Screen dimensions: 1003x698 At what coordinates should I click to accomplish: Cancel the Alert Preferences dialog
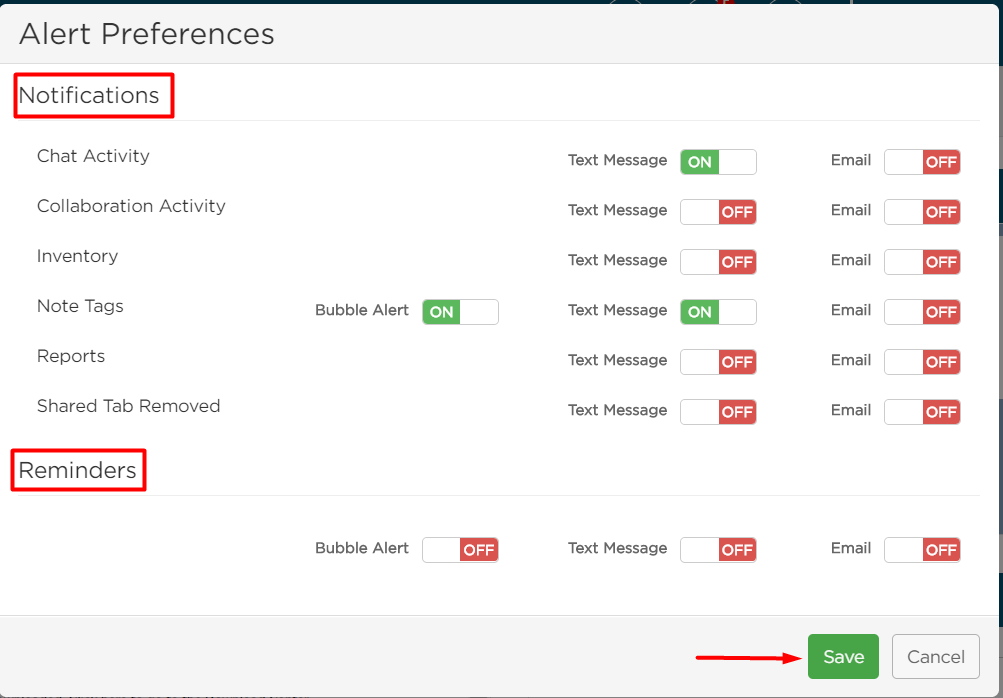pos(936,656)
